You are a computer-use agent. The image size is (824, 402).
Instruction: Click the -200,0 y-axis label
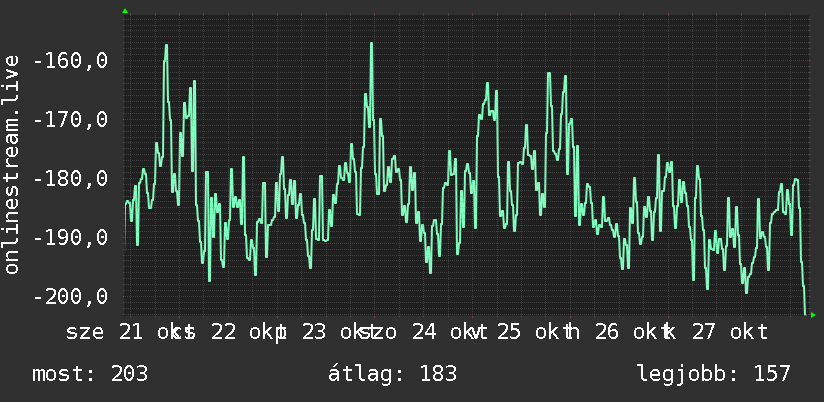[70, 296]
